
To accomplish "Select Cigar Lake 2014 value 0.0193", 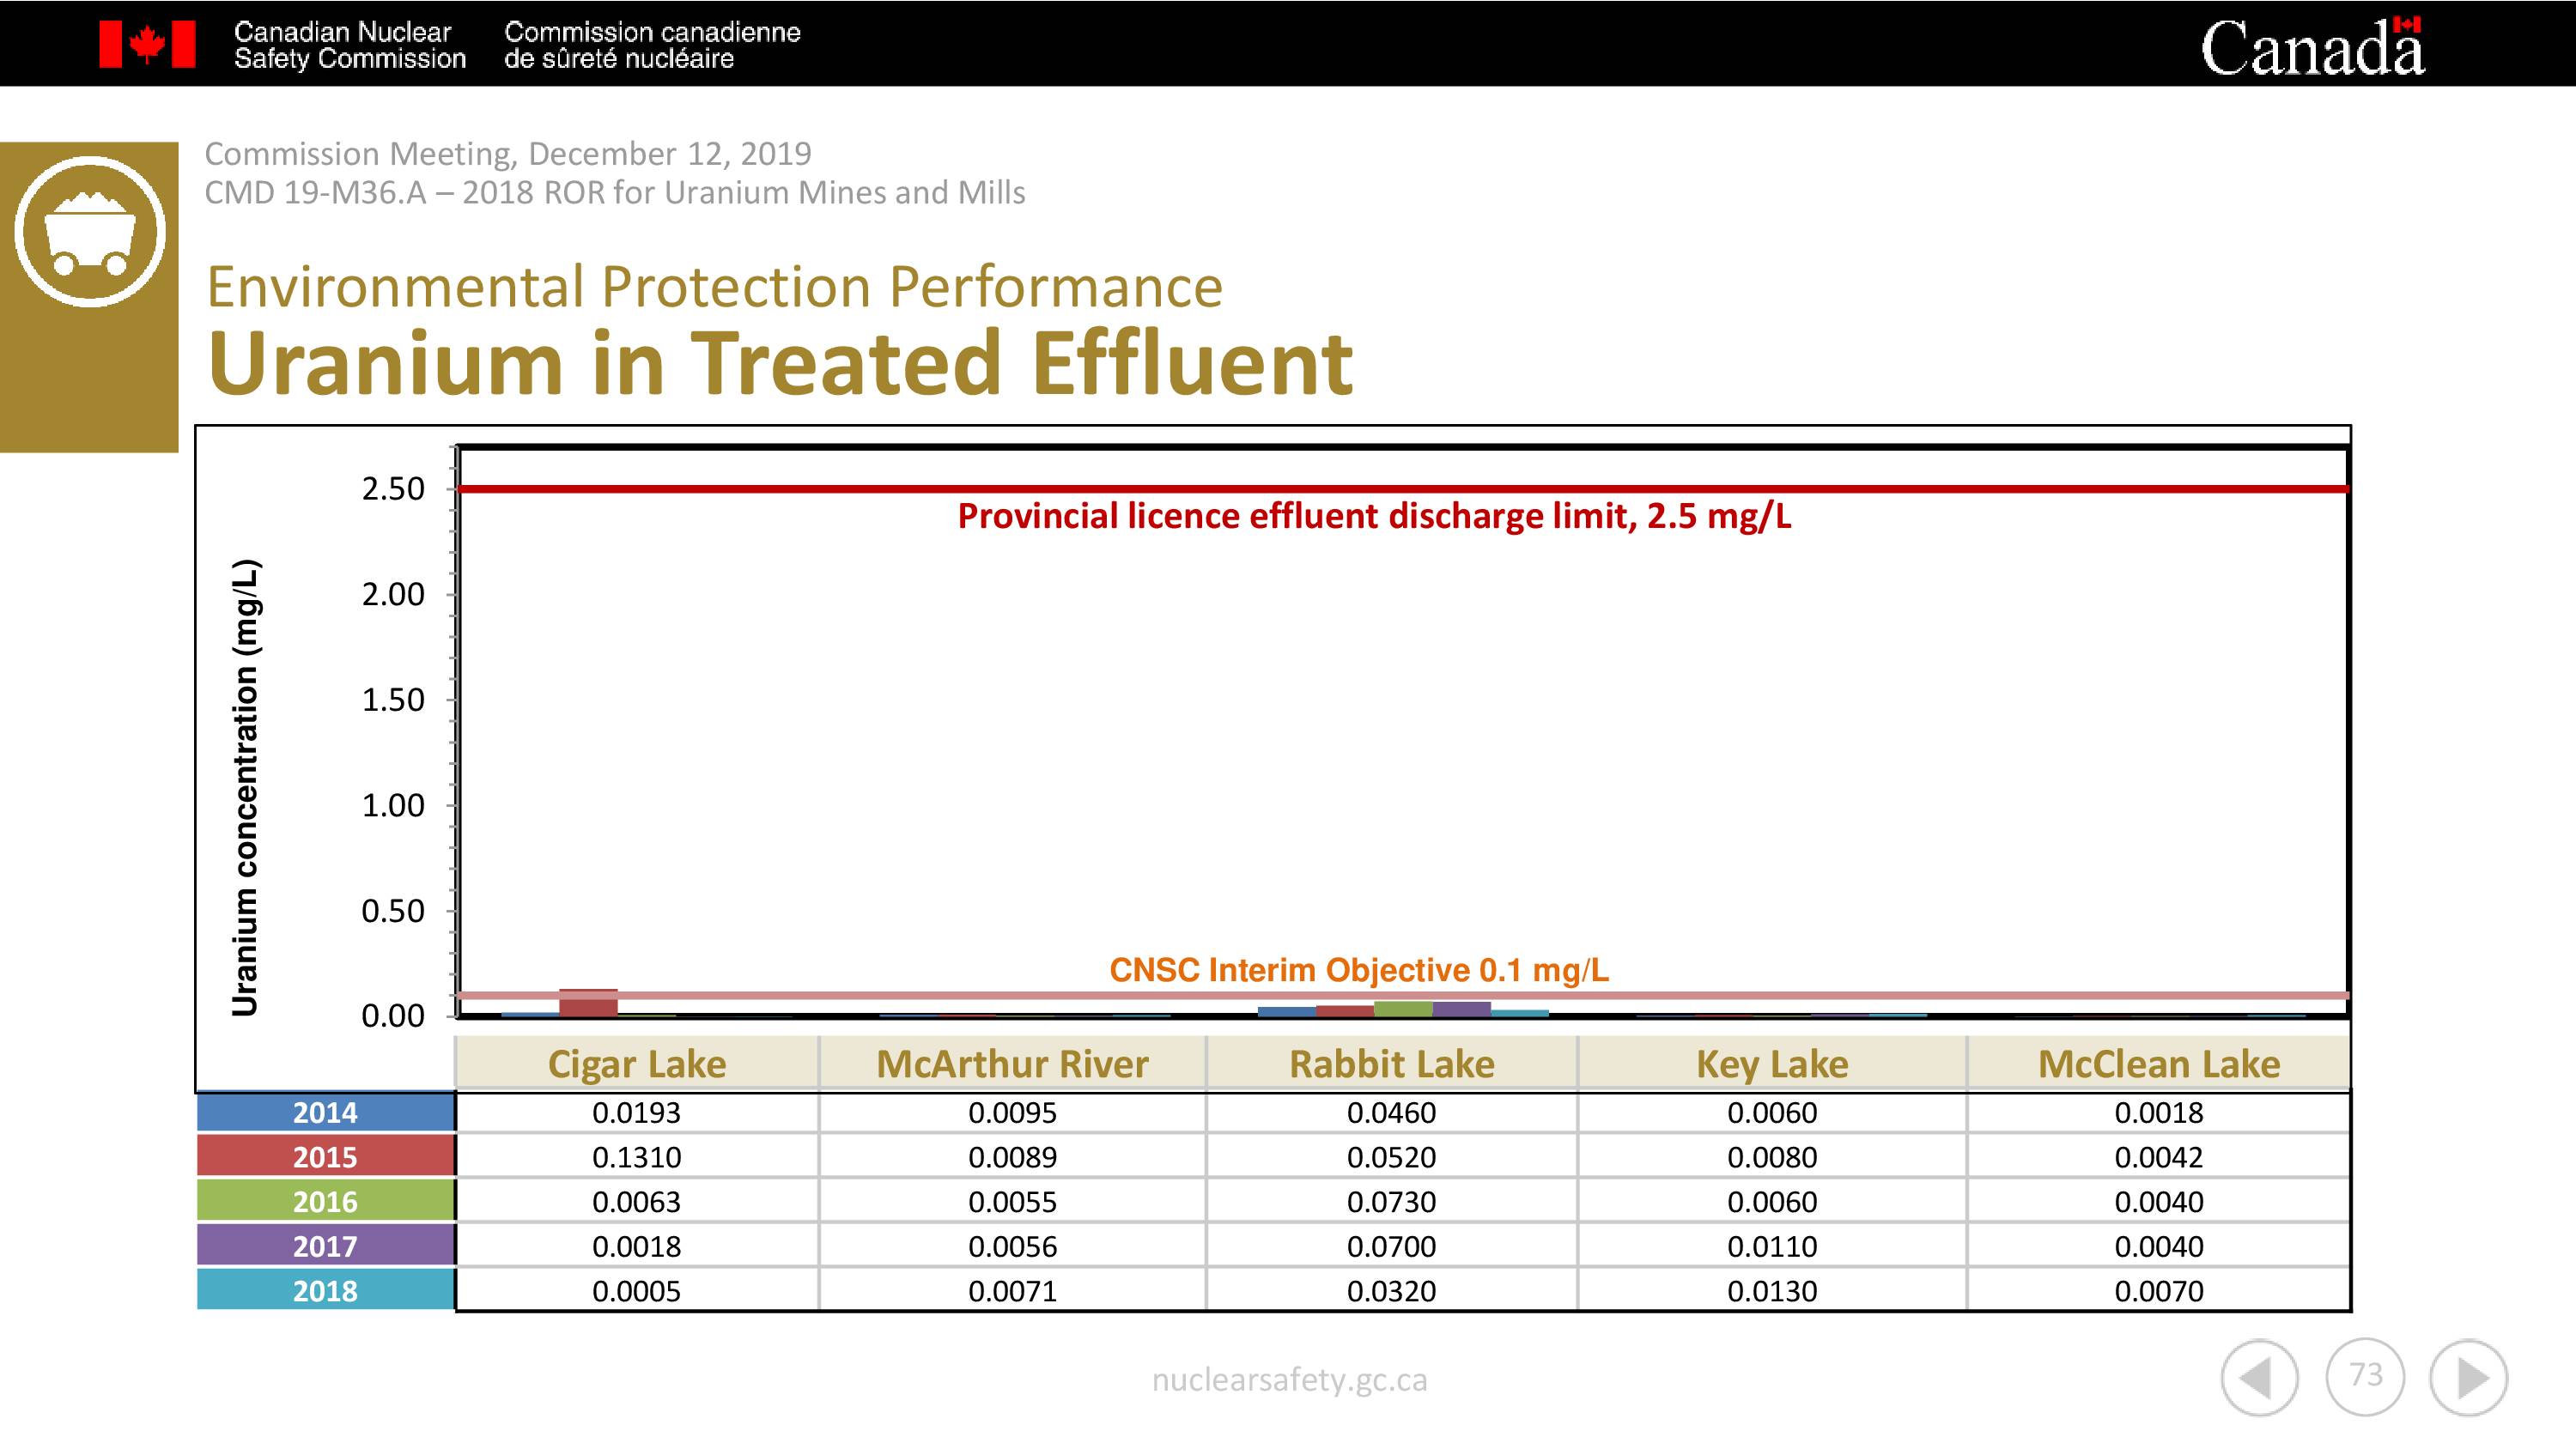I will [637, 1112].
